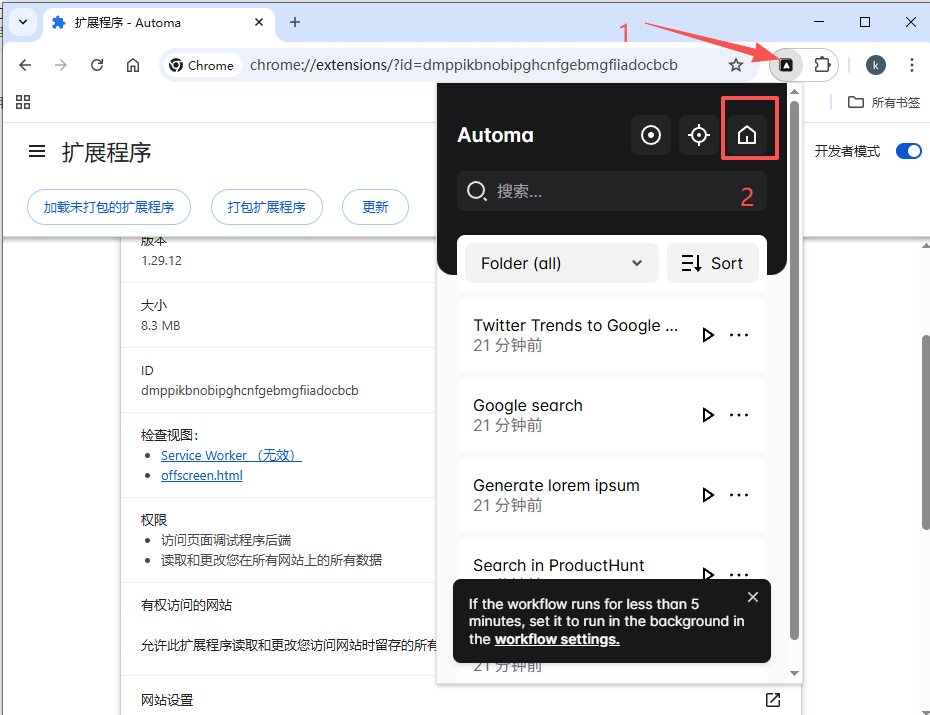930x715 pixels.
Task: Select the Google search workflow title
Action: pyautogui.click(x=528, y=406)
